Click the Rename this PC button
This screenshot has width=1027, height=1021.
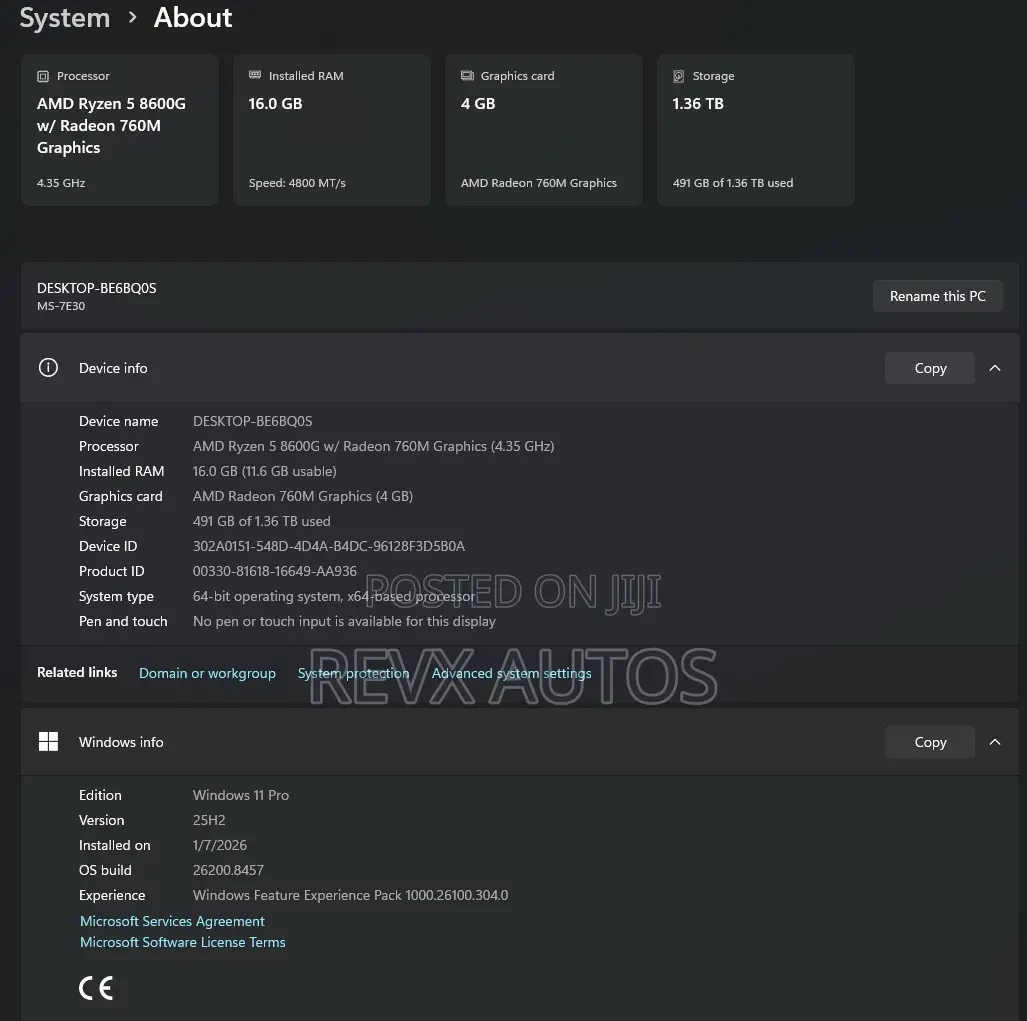[937, 296]
